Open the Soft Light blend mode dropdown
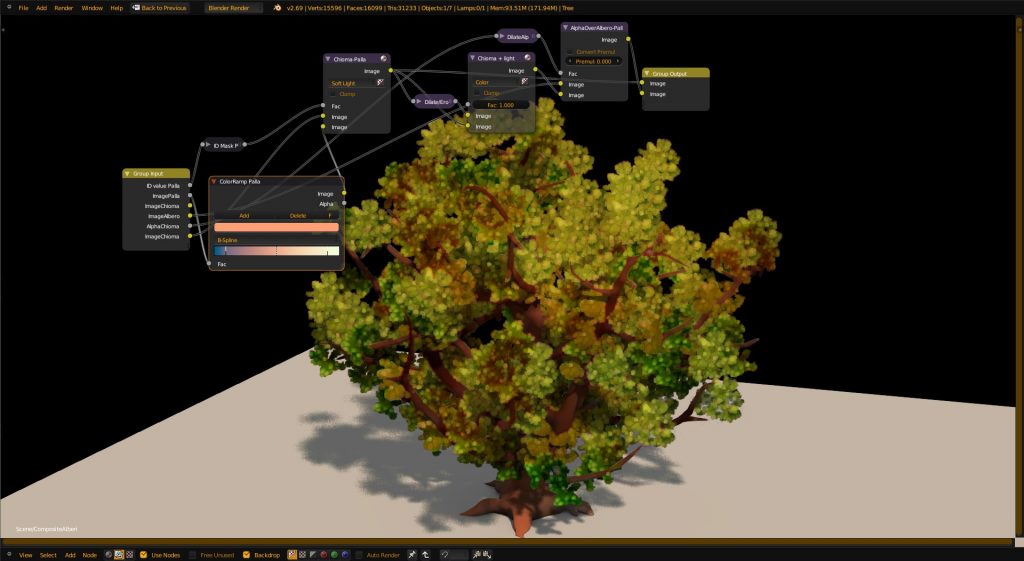The height and width of the screenshot is (561, 1024). tap(358, 83)
